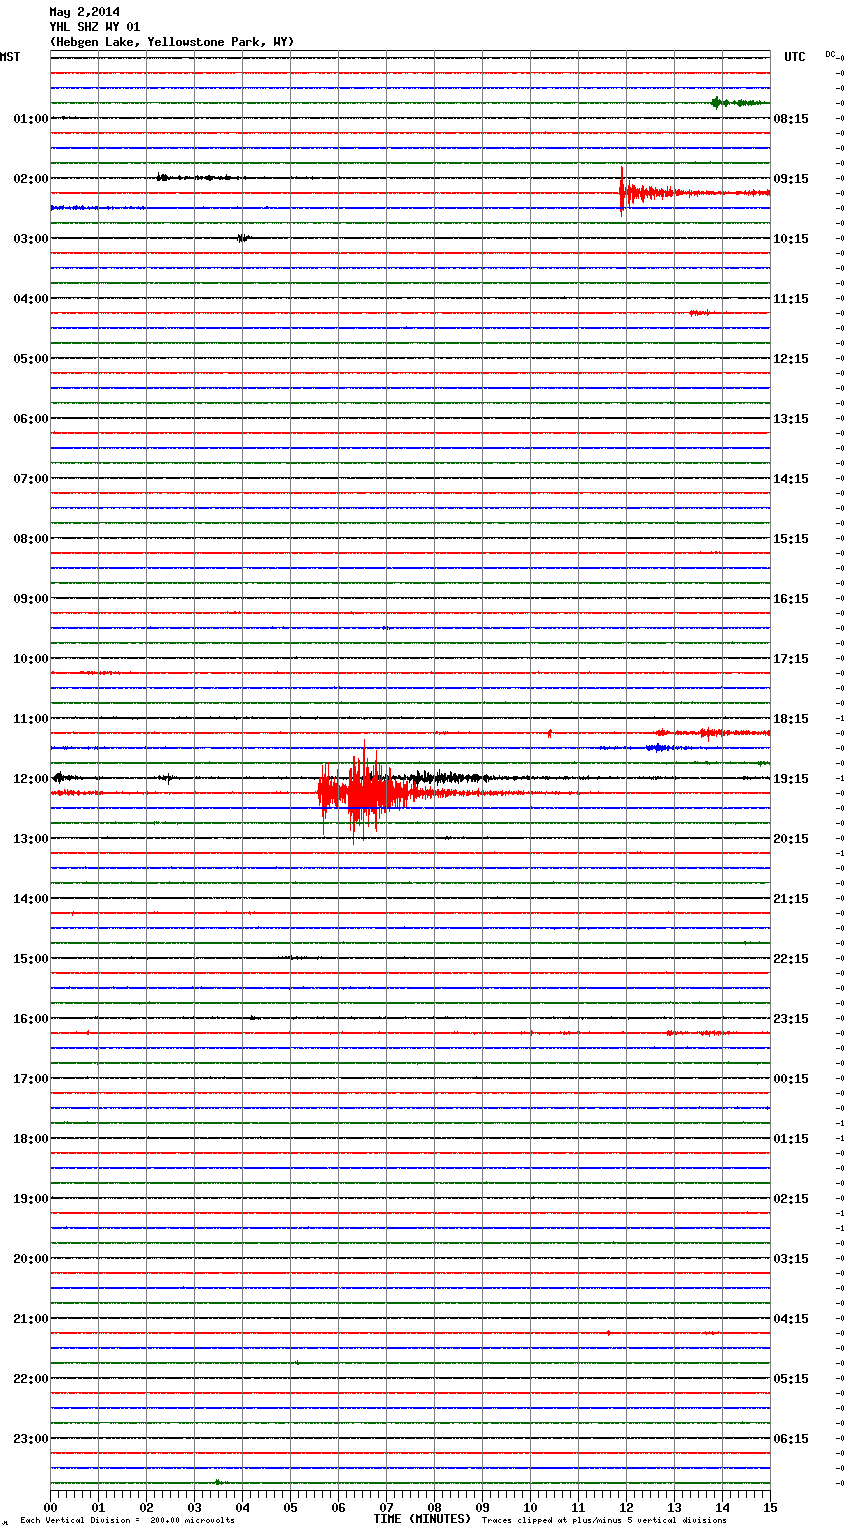Click the 10 minute mark on bottom axis

point(530,1506)
